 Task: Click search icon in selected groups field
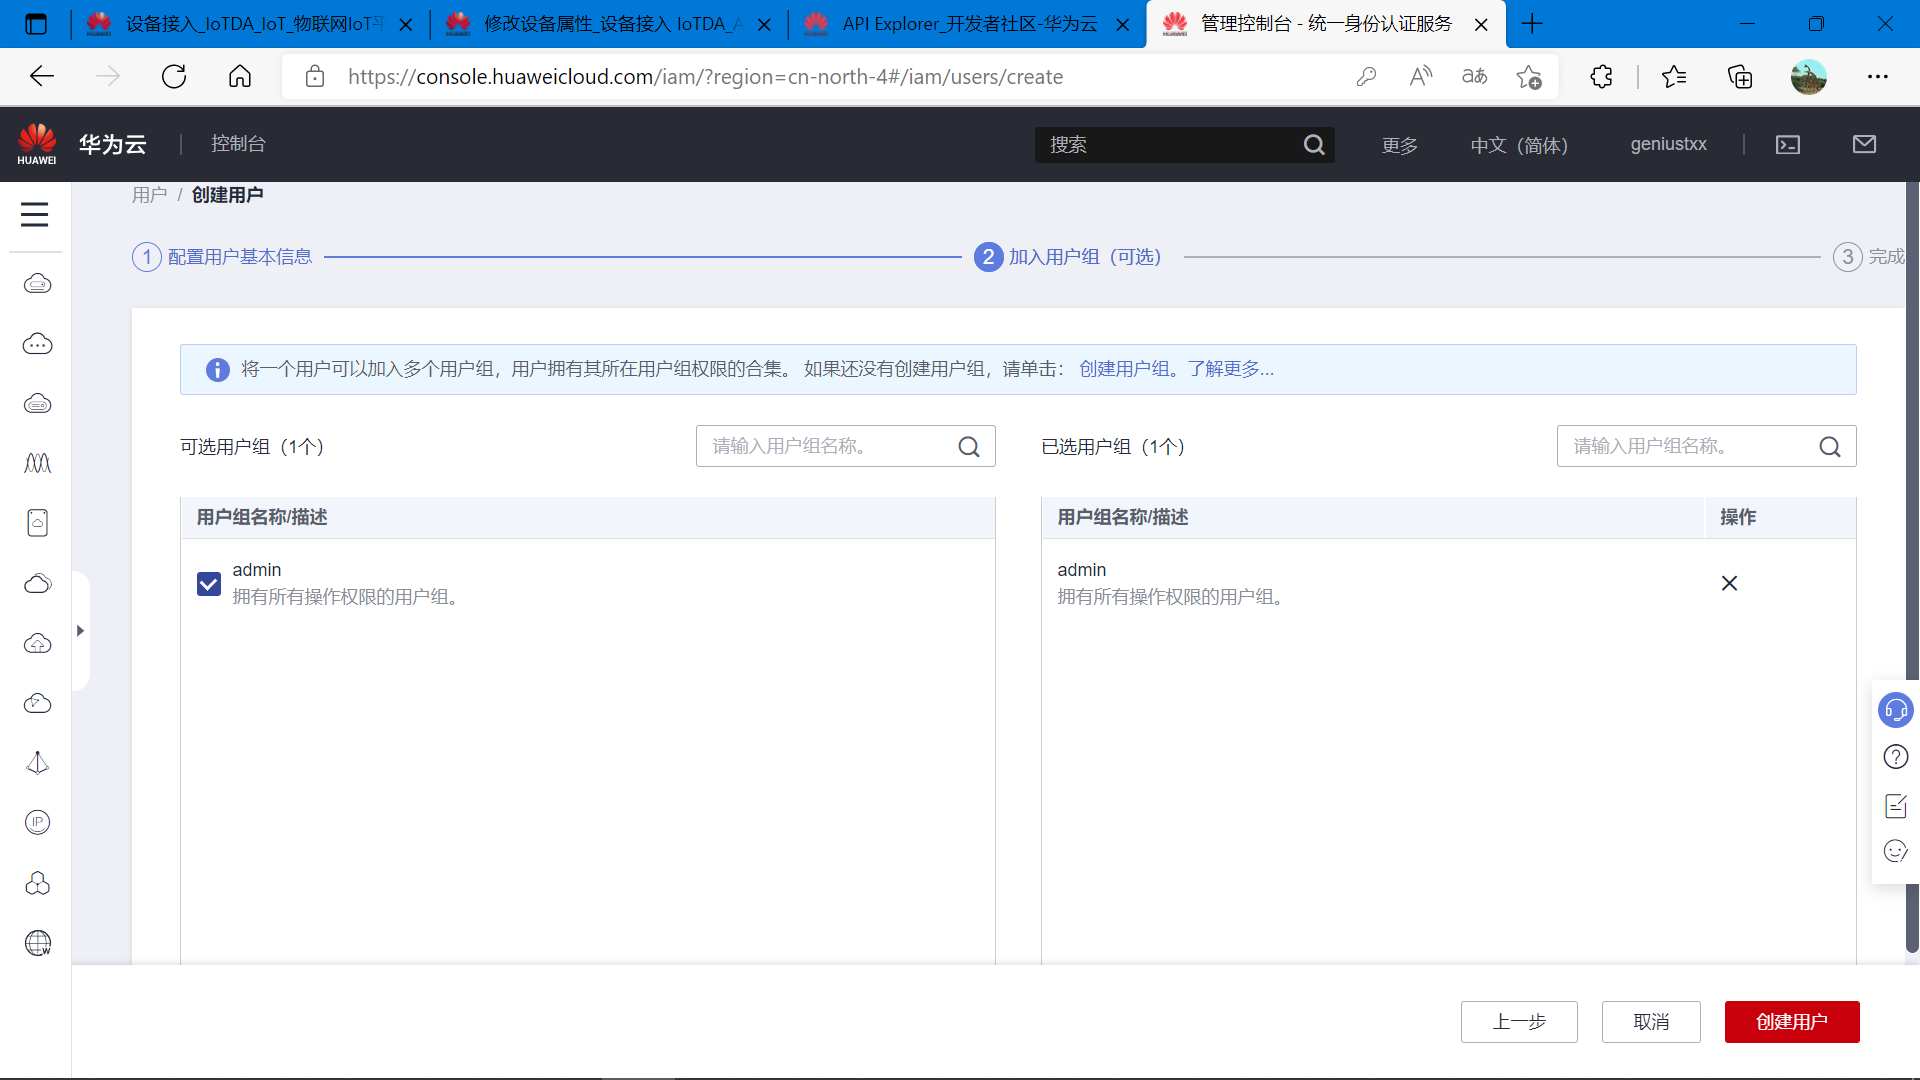tap(1830, 446)
